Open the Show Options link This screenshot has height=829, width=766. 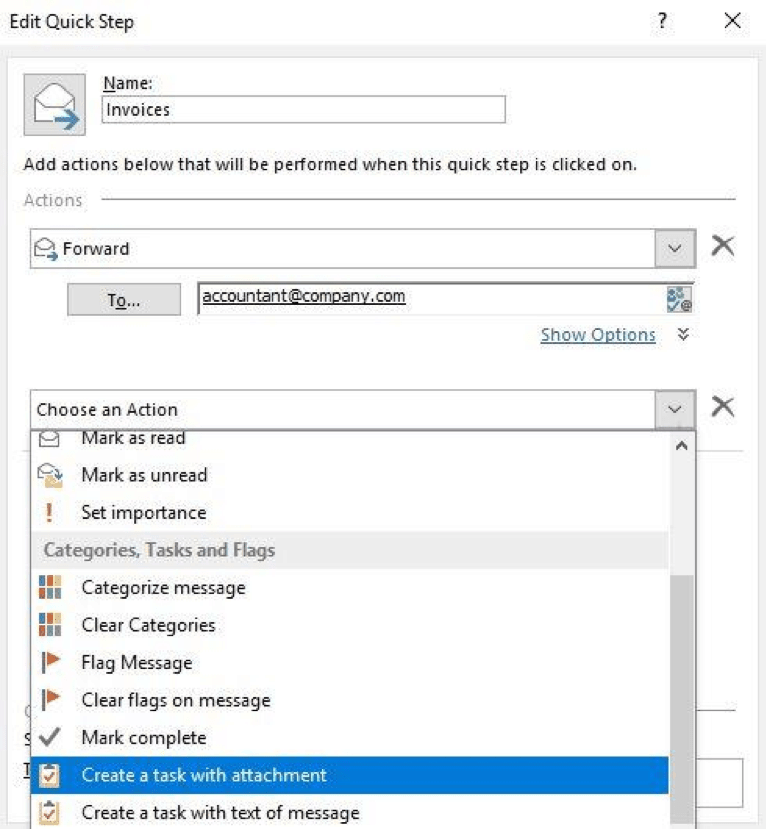coord(598,335)
